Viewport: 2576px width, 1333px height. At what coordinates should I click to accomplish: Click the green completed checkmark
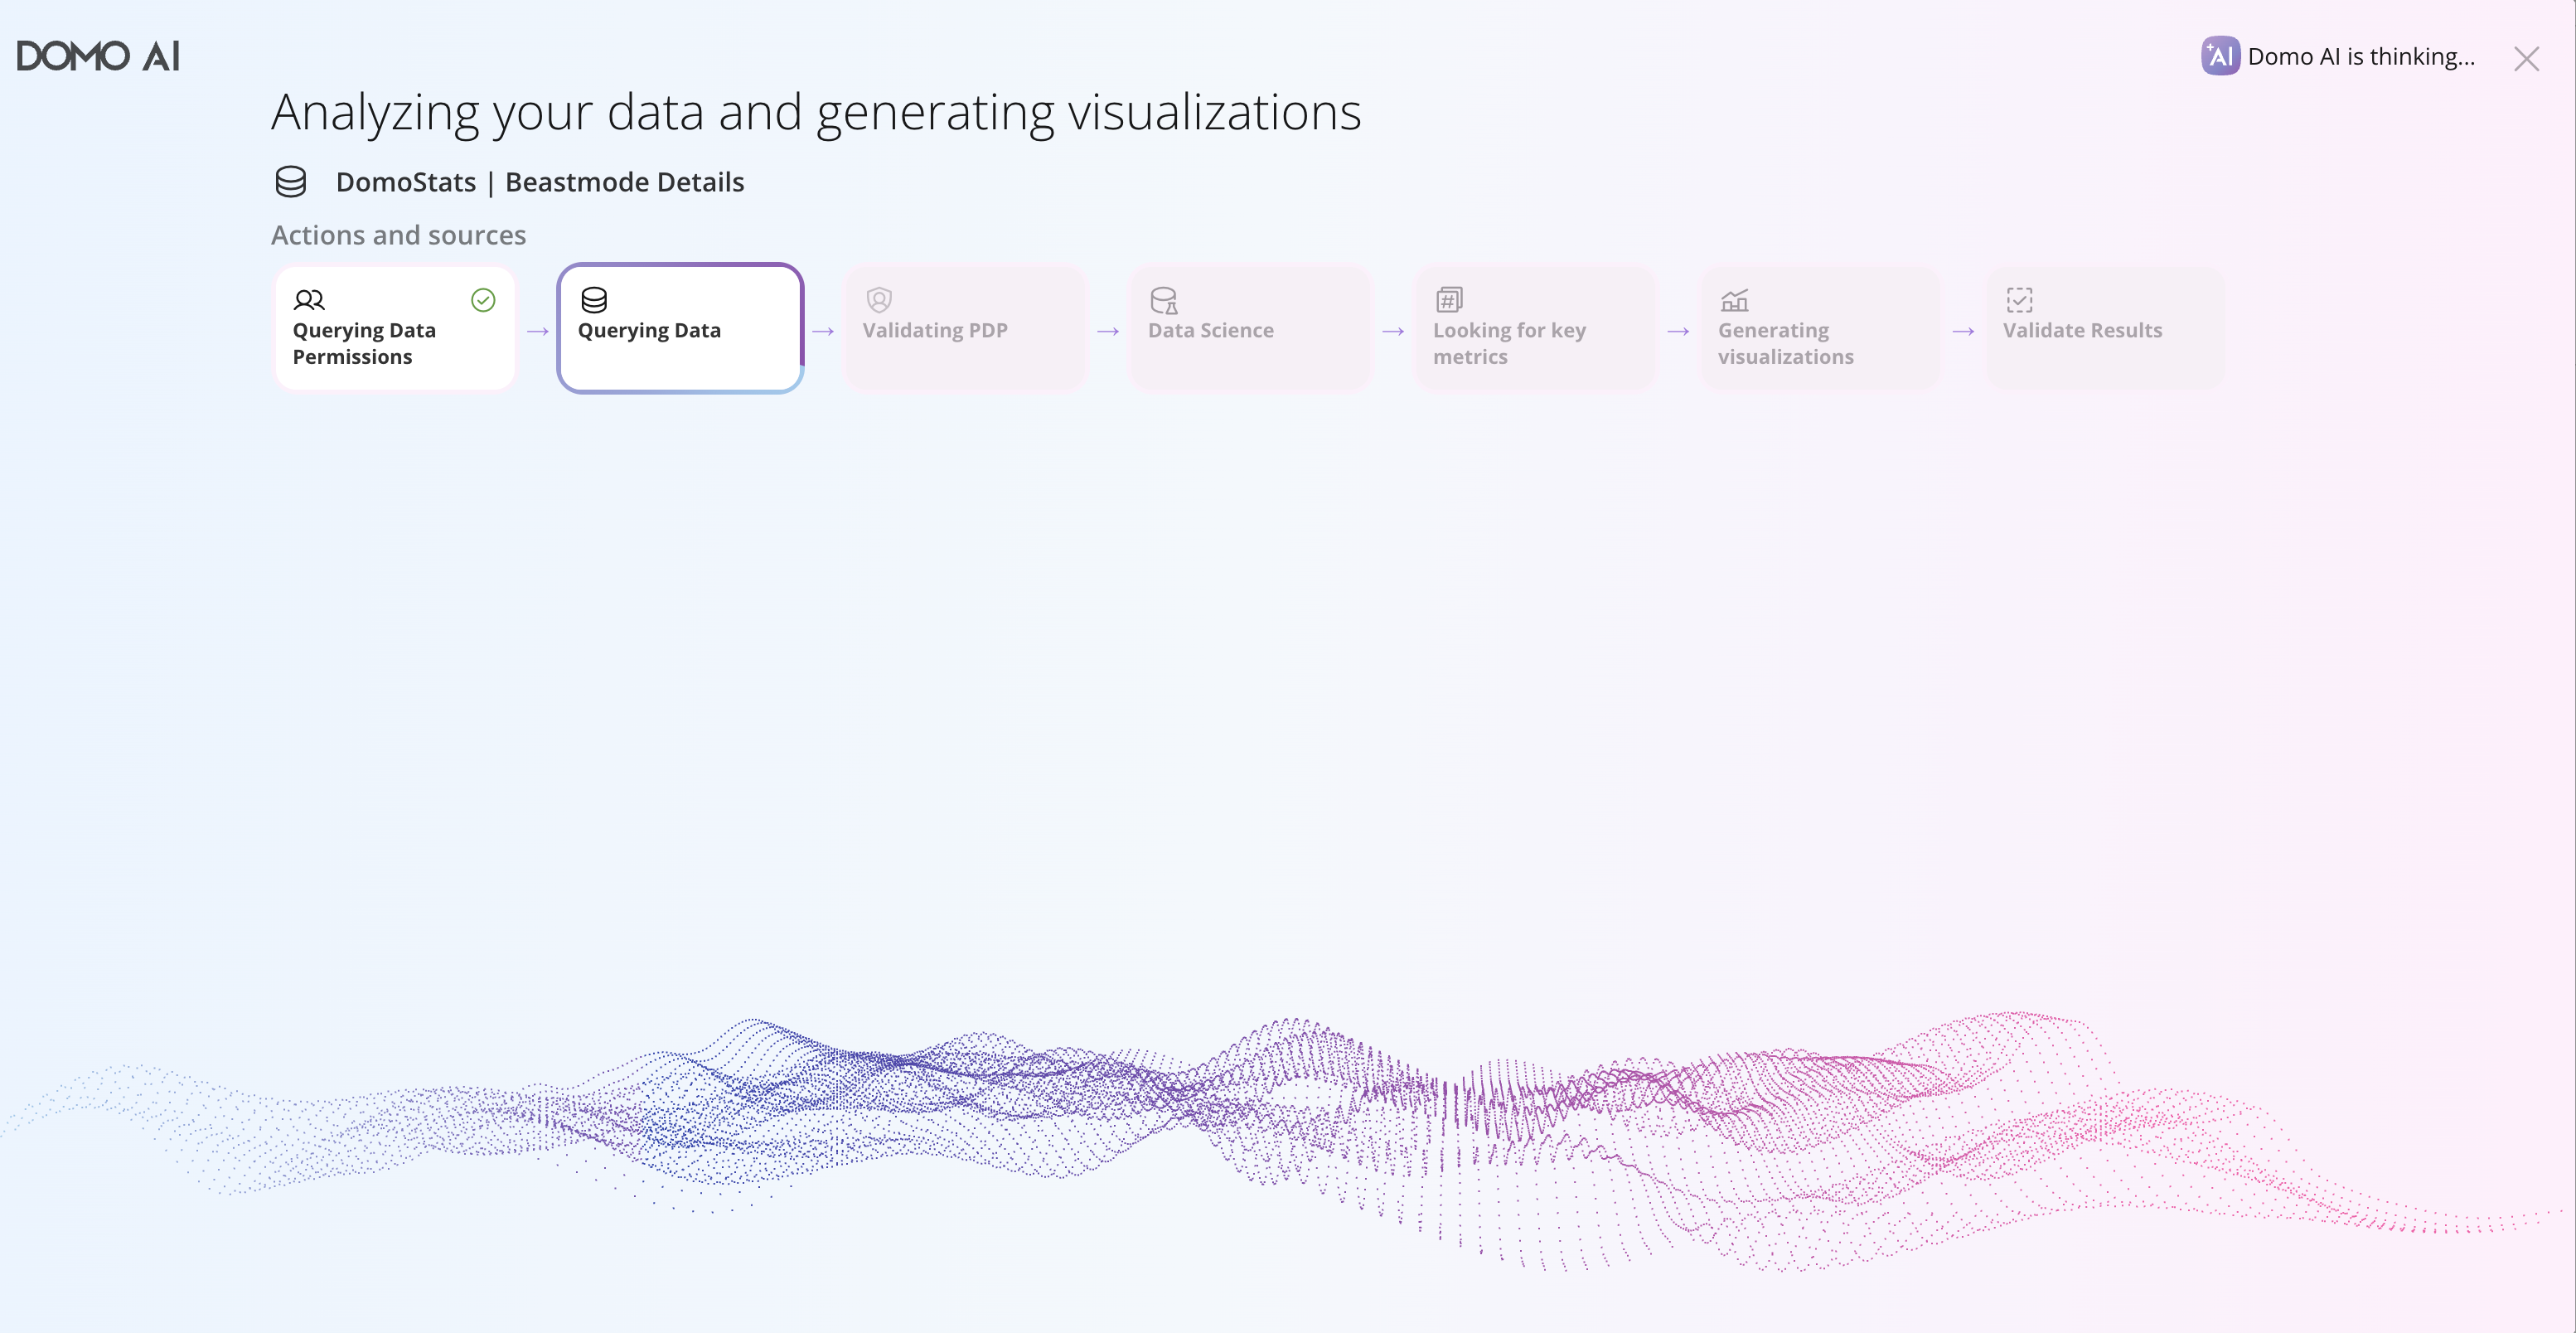(483, 300)
